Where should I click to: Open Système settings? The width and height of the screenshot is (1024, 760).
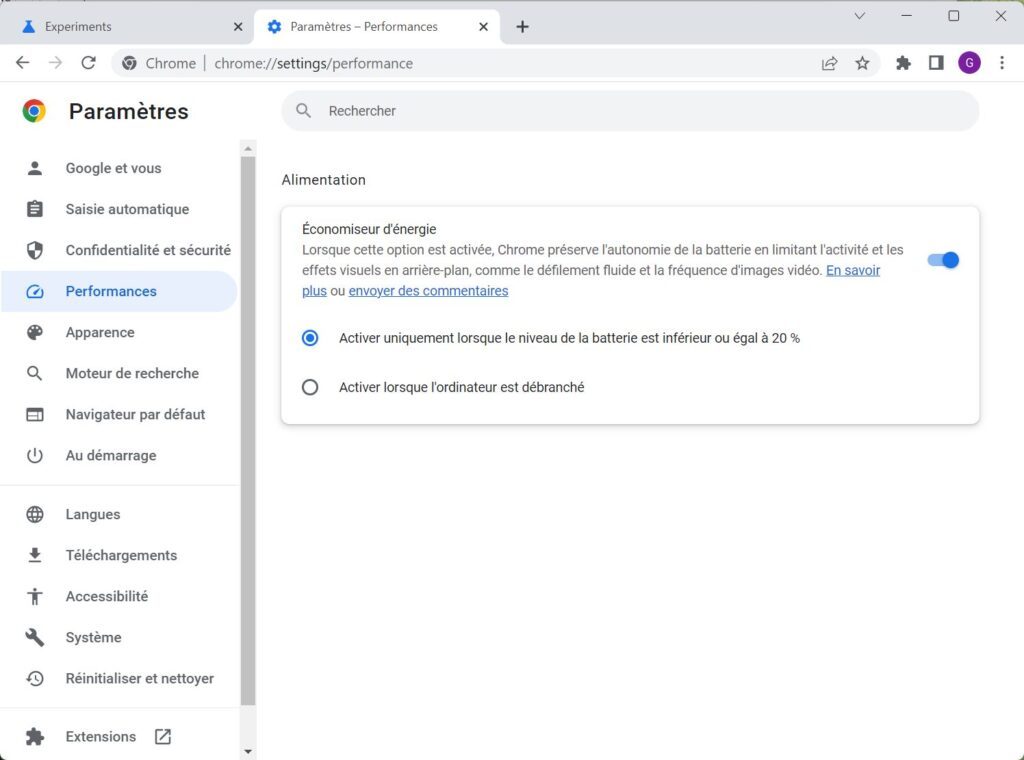(x=119, y=638)
